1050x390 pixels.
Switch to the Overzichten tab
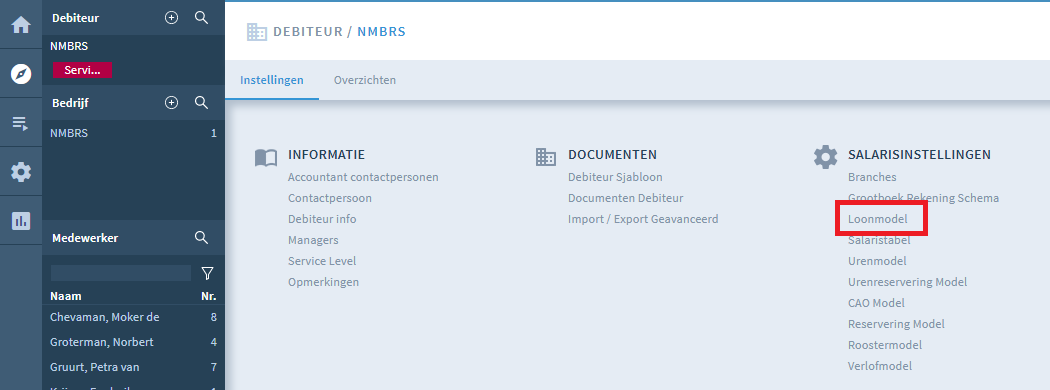pyautogui.click(x=365, y=80)
